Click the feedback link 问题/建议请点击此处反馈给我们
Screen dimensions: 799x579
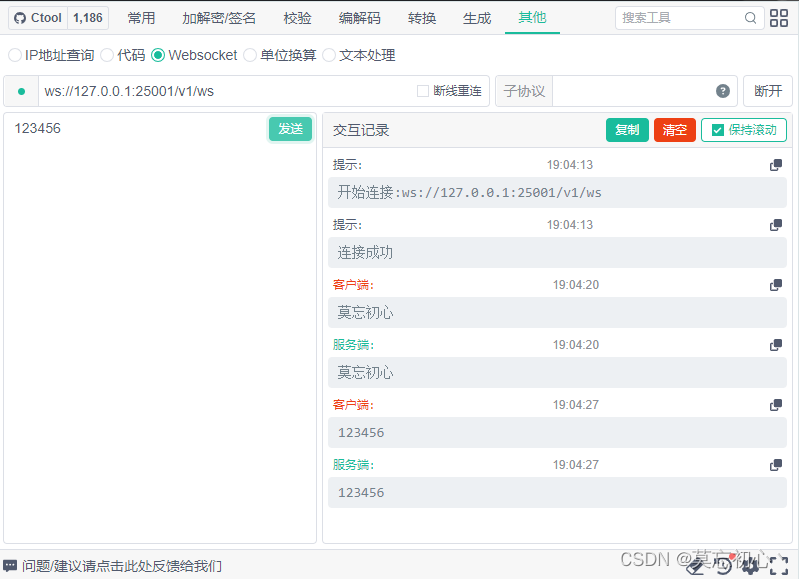[122, 566]
